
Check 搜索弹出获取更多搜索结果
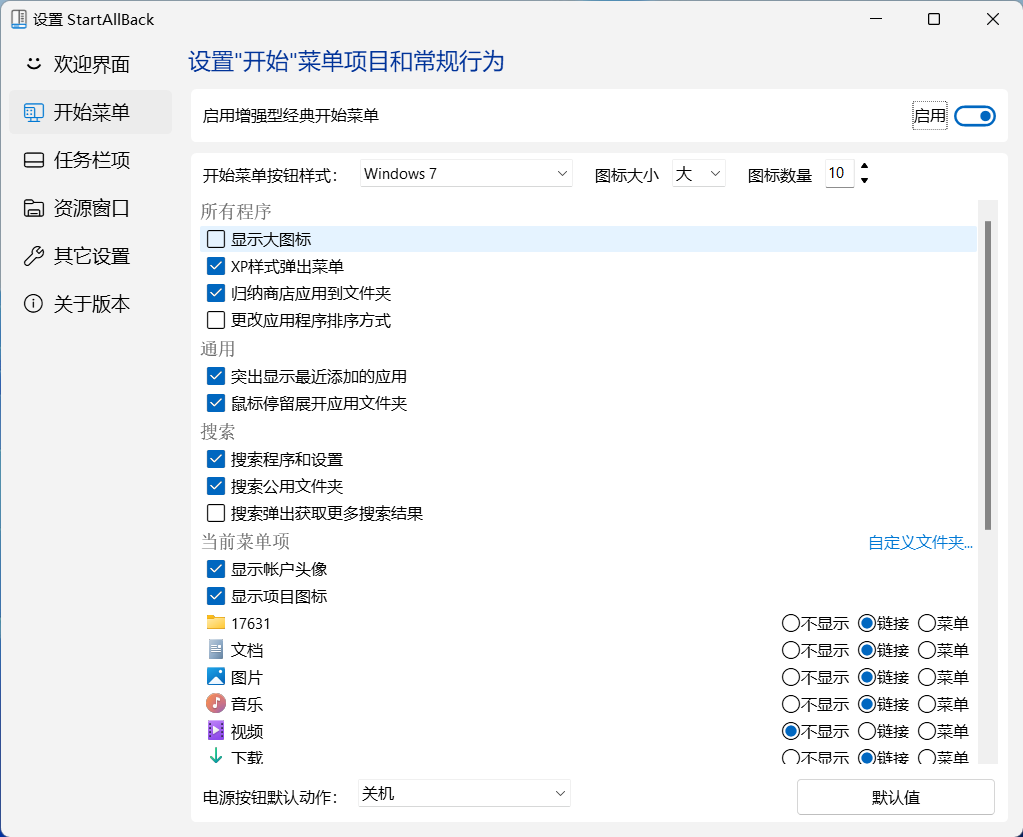(x=216, y=513)
